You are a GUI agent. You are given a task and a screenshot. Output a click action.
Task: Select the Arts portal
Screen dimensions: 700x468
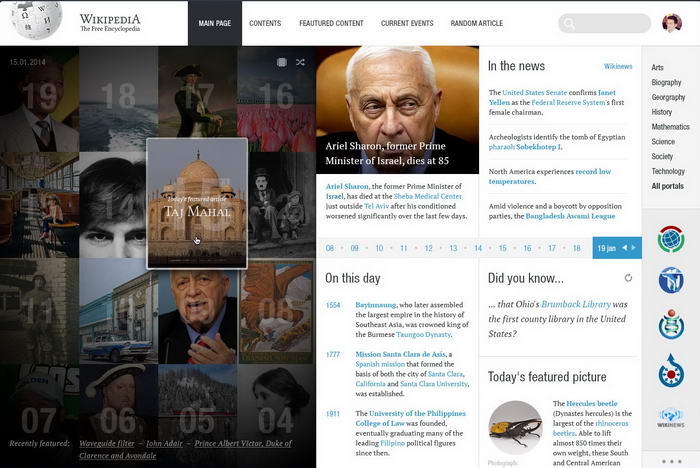pyautogui.click(x=657, y=67)
